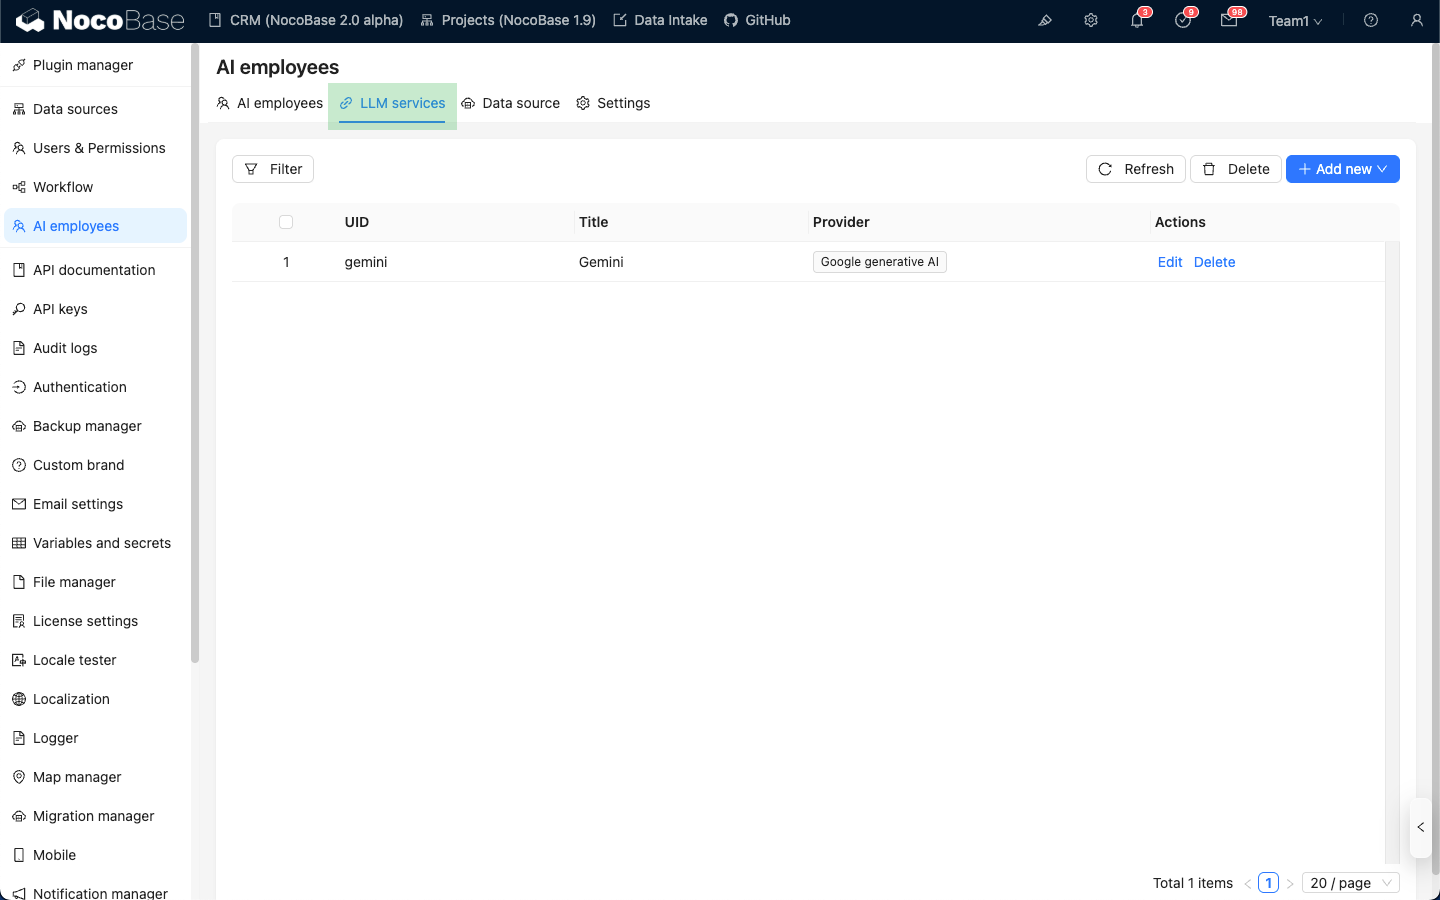
Task: Open the user profile icon
Action: click(1417, 21)
